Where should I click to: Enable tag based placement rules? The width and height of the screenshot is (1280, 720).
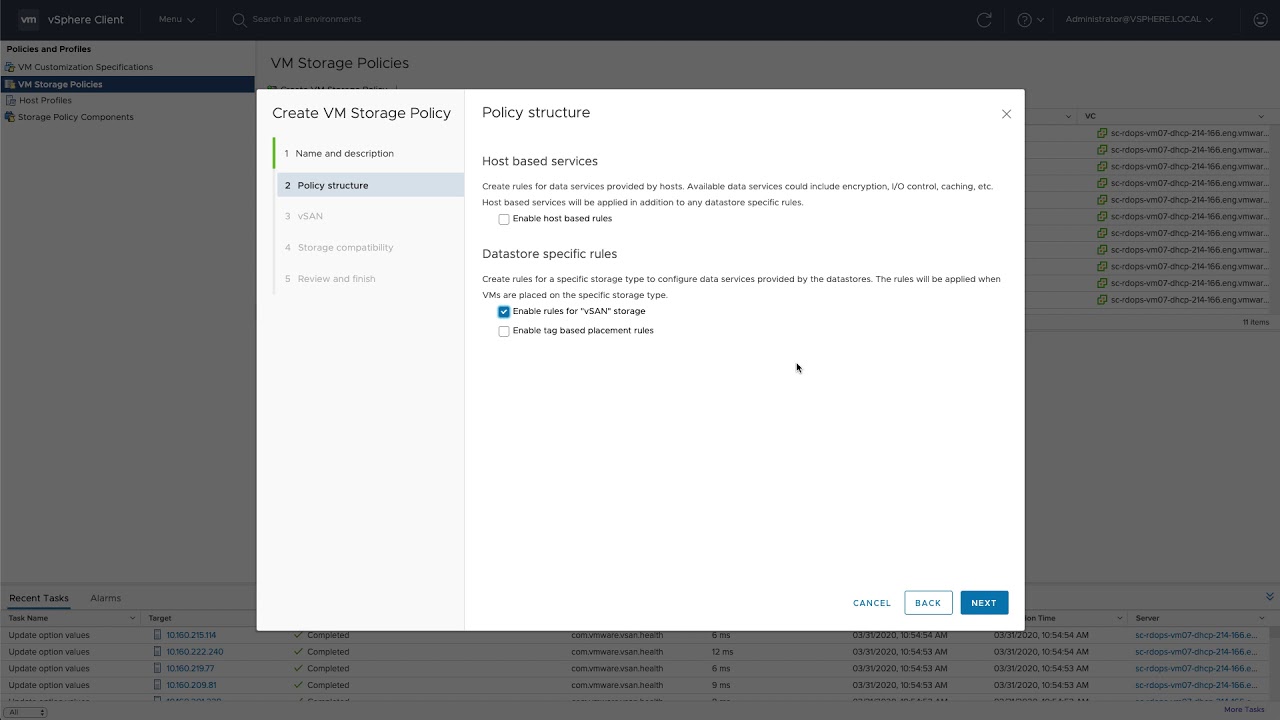[504, 331]
